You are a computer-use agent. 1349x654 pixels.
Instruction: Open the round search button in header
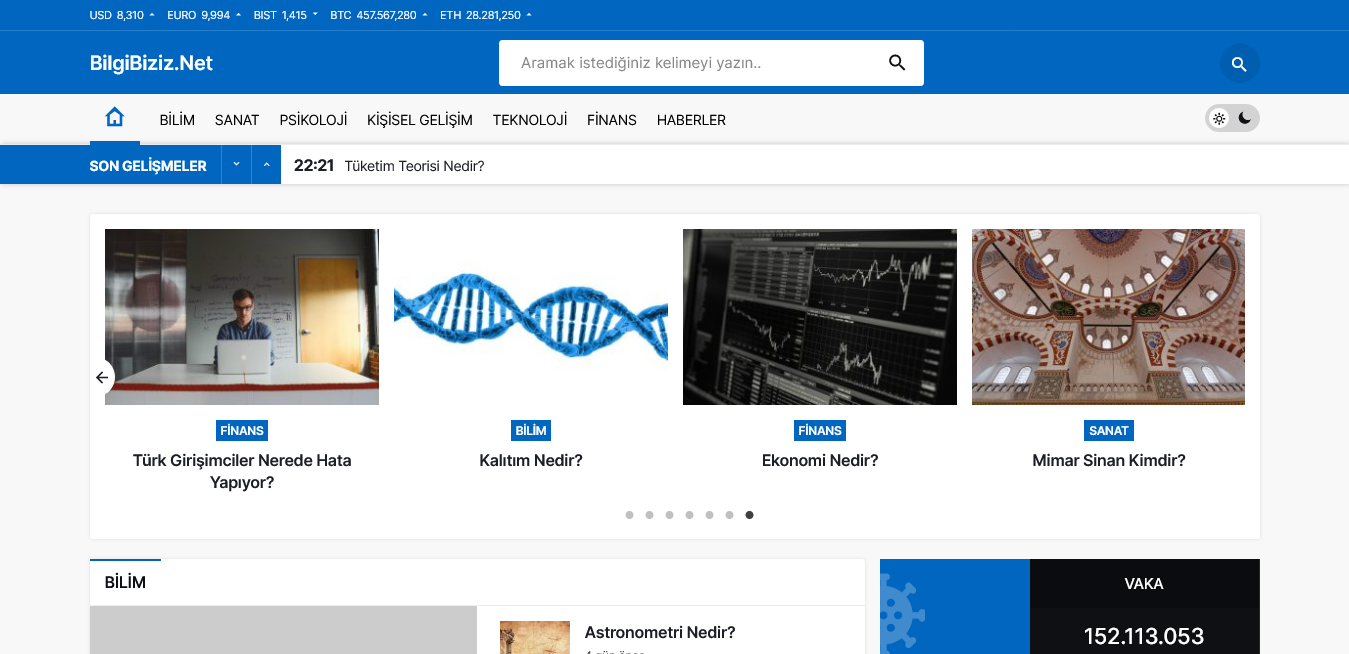(x=1239, y=64)
